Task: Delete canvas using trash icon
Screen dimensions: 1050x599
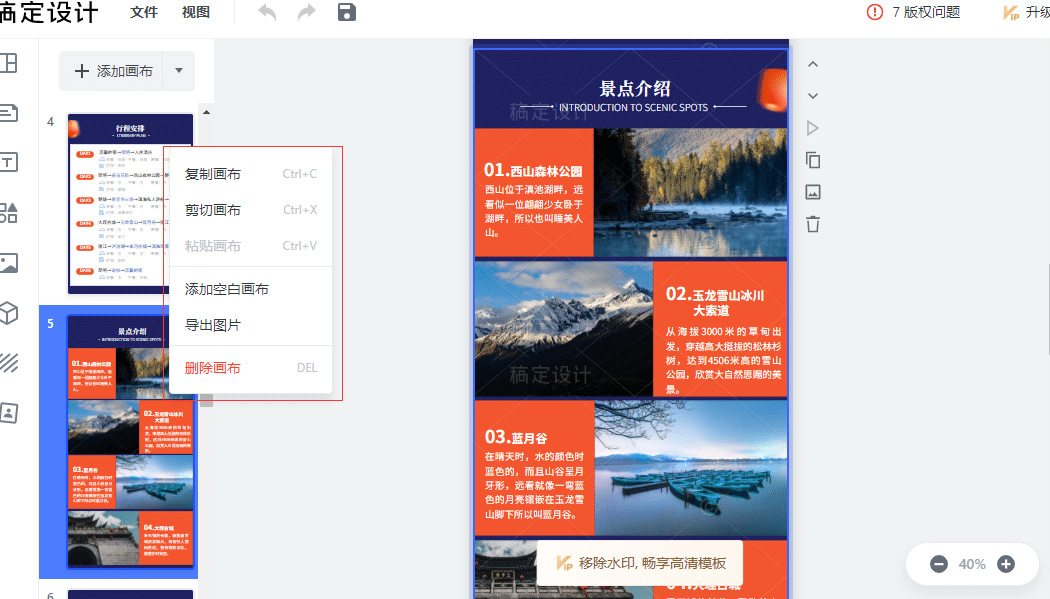Action: (812, 224)
